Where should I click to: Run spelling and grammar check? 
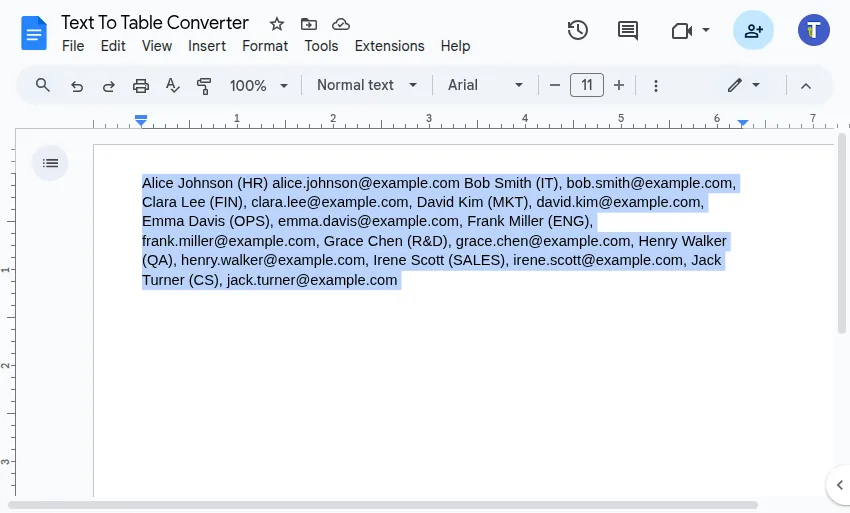[172, 86]
